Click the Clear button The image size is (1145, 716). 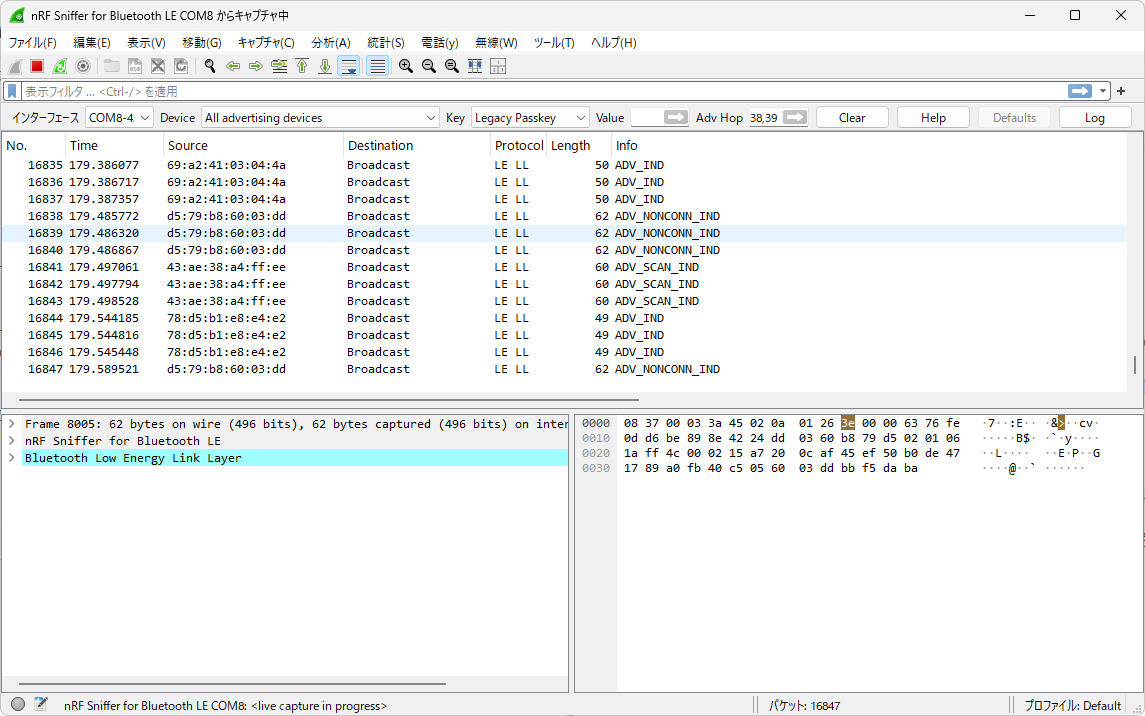click(852, 118)
